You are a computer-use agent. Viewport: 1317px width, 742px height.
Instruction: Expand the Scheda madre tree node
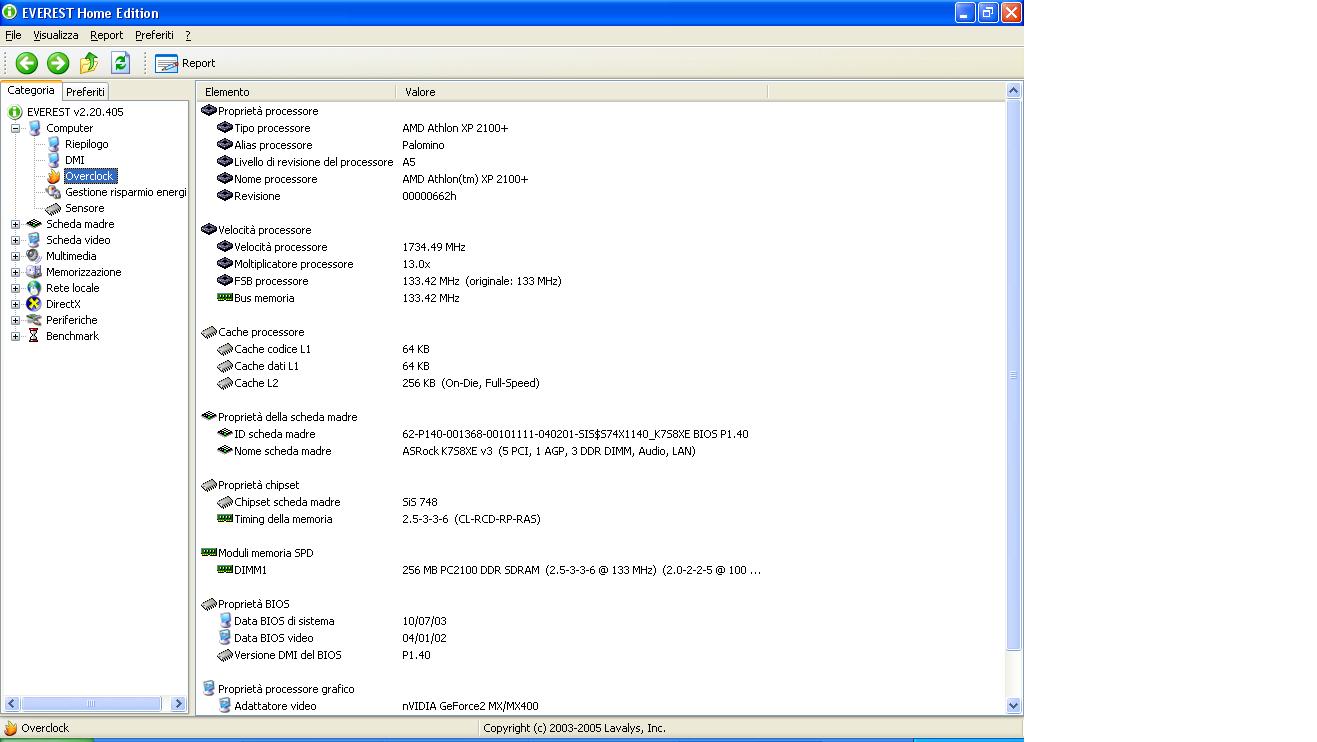click(15, 224)
